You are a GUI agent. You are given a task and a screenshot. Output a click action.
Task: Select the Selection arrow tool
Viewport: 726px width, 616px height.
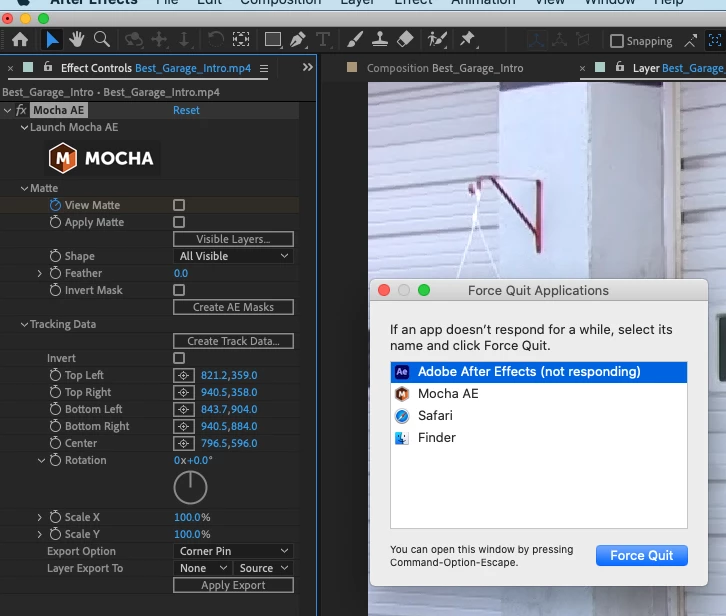coord(52,40)
